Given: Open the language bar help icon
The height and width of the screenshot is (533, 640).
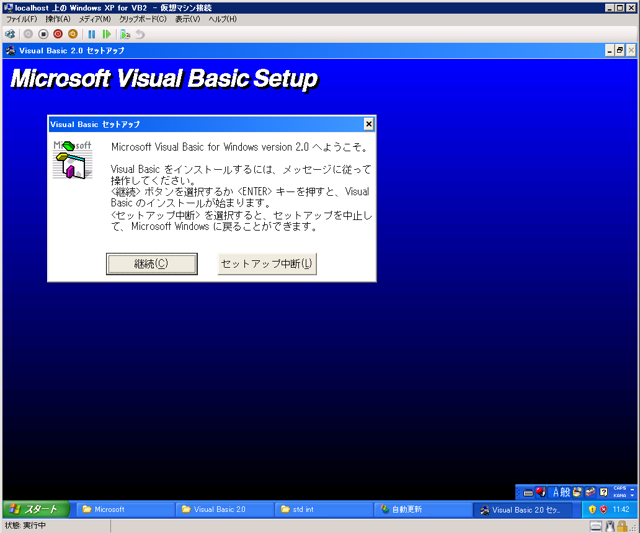Looking at the screenshot, I should point(604,492).
